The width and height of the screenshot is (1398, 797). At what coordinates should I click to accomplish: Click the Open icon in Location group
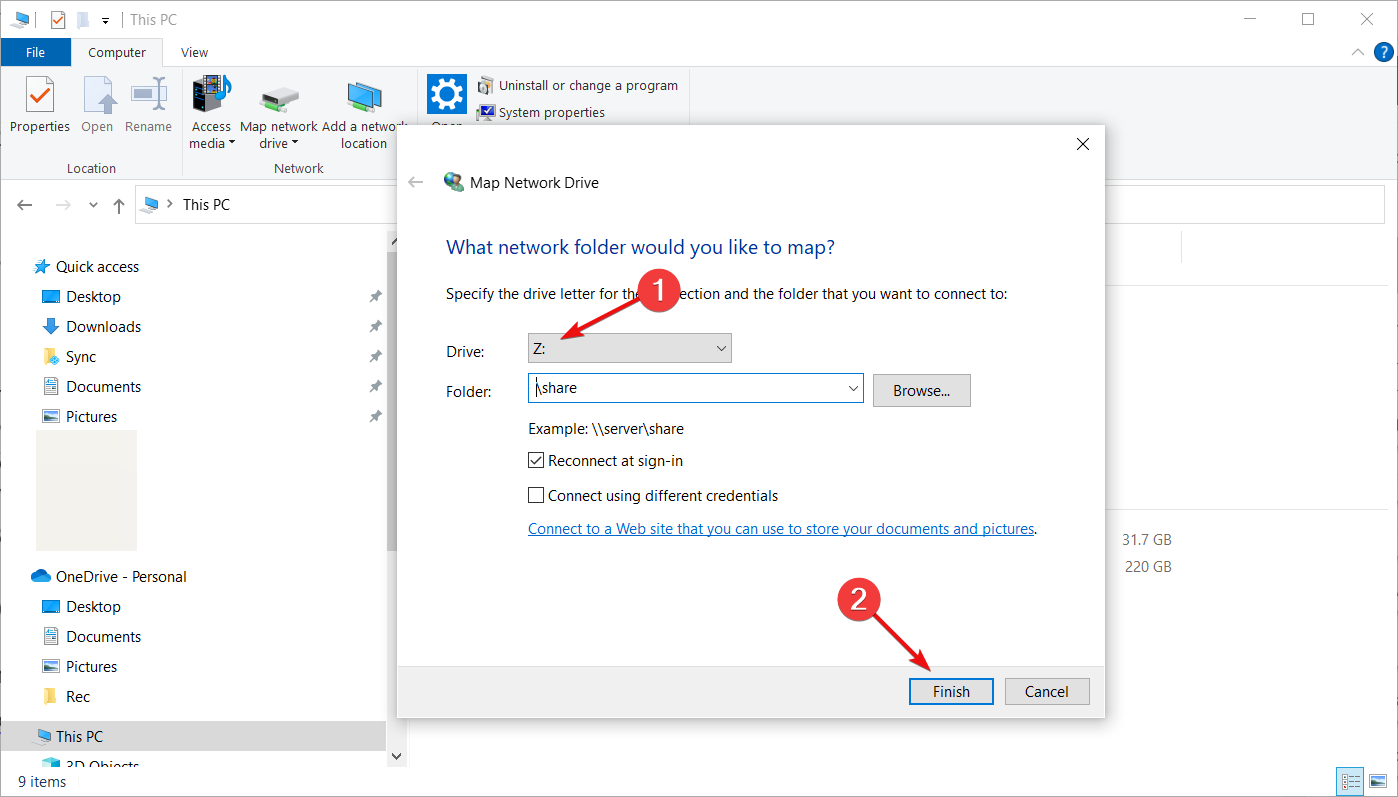click(97, 95)
